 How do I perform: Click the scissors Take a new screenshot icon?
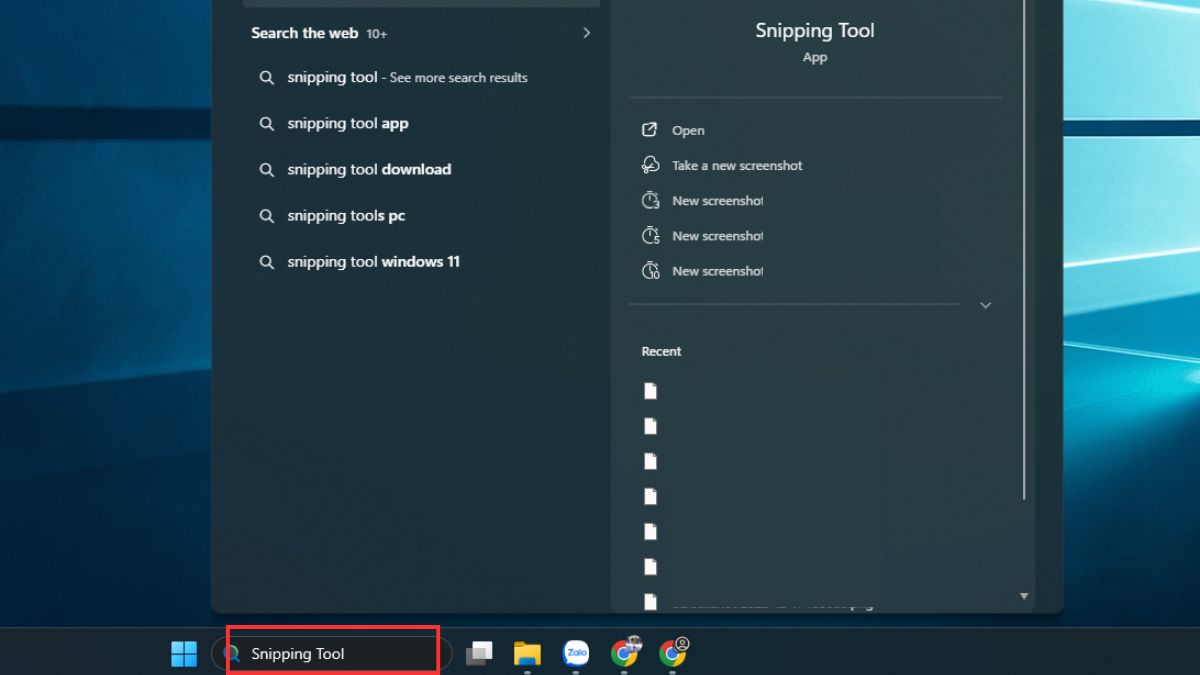[x=650, y=165]
